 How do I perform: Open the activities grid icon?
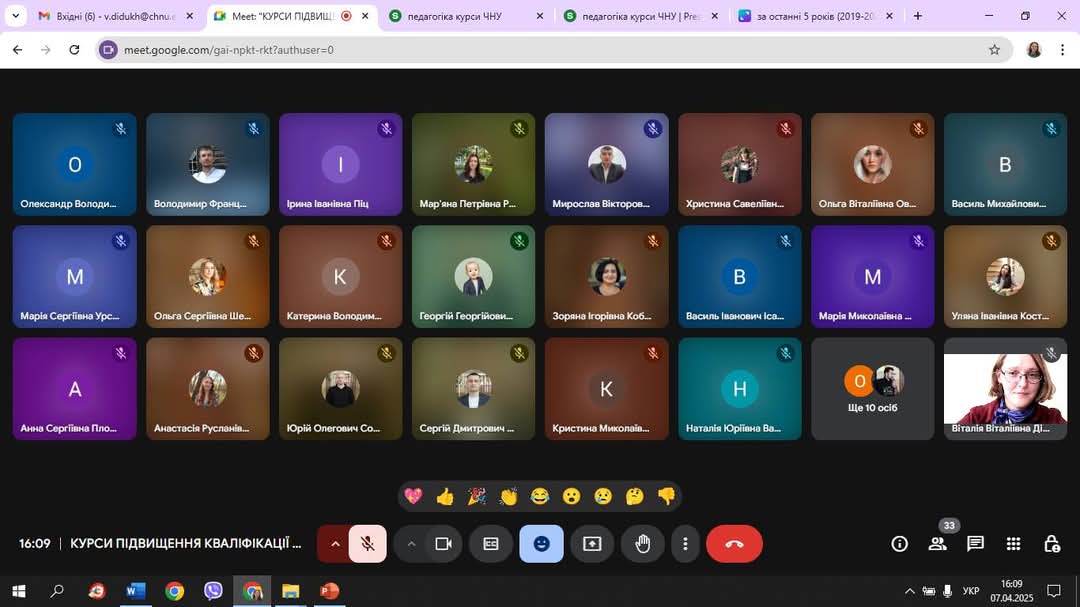1013,544
